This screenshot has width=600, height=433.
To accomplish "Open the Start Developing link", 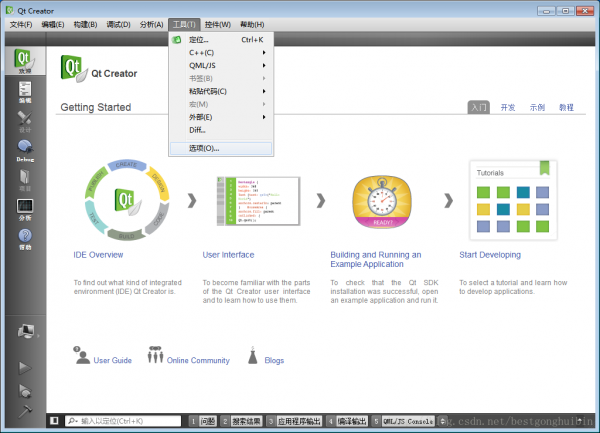I will coord(490,255).
